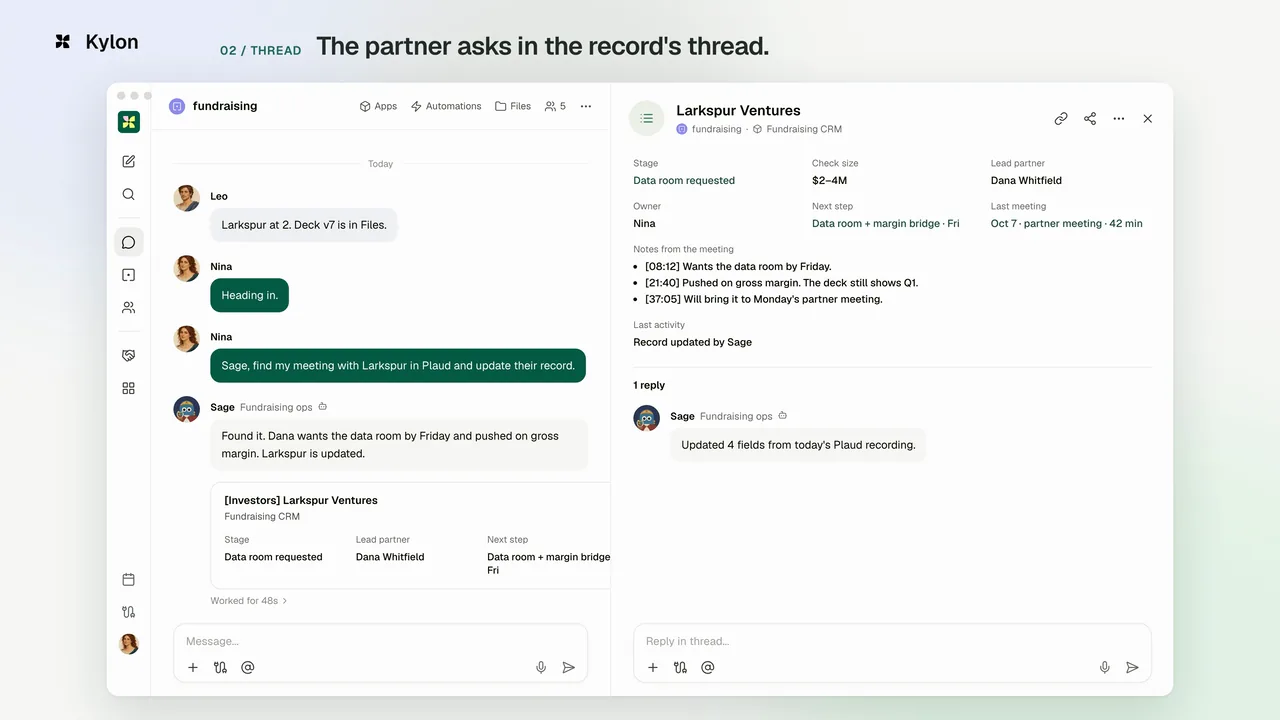Click Nina's Heading in. message

pos(249,295)
